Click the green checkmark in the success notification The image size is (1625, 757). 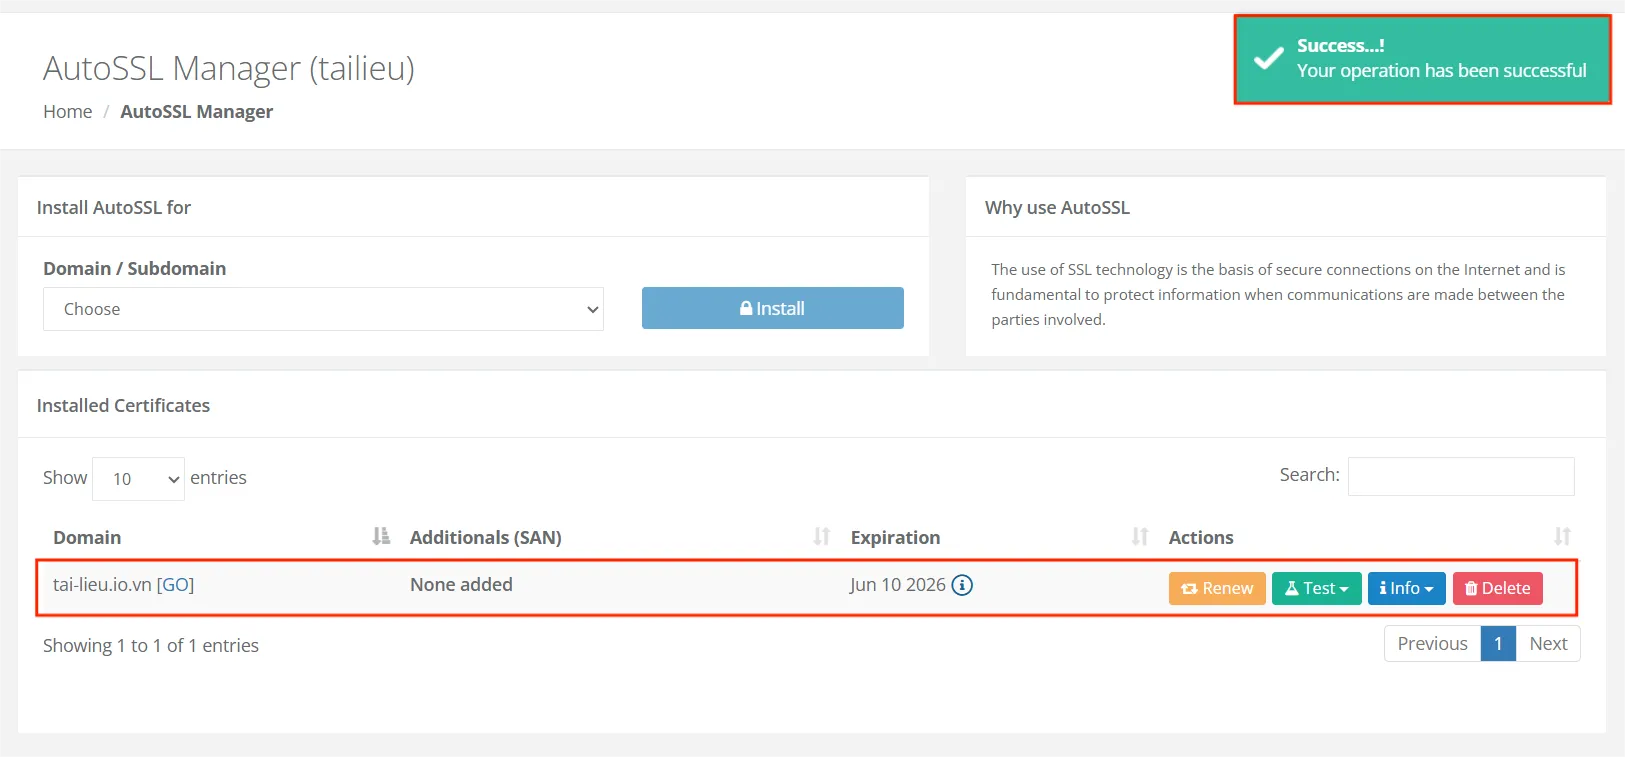1267,58
